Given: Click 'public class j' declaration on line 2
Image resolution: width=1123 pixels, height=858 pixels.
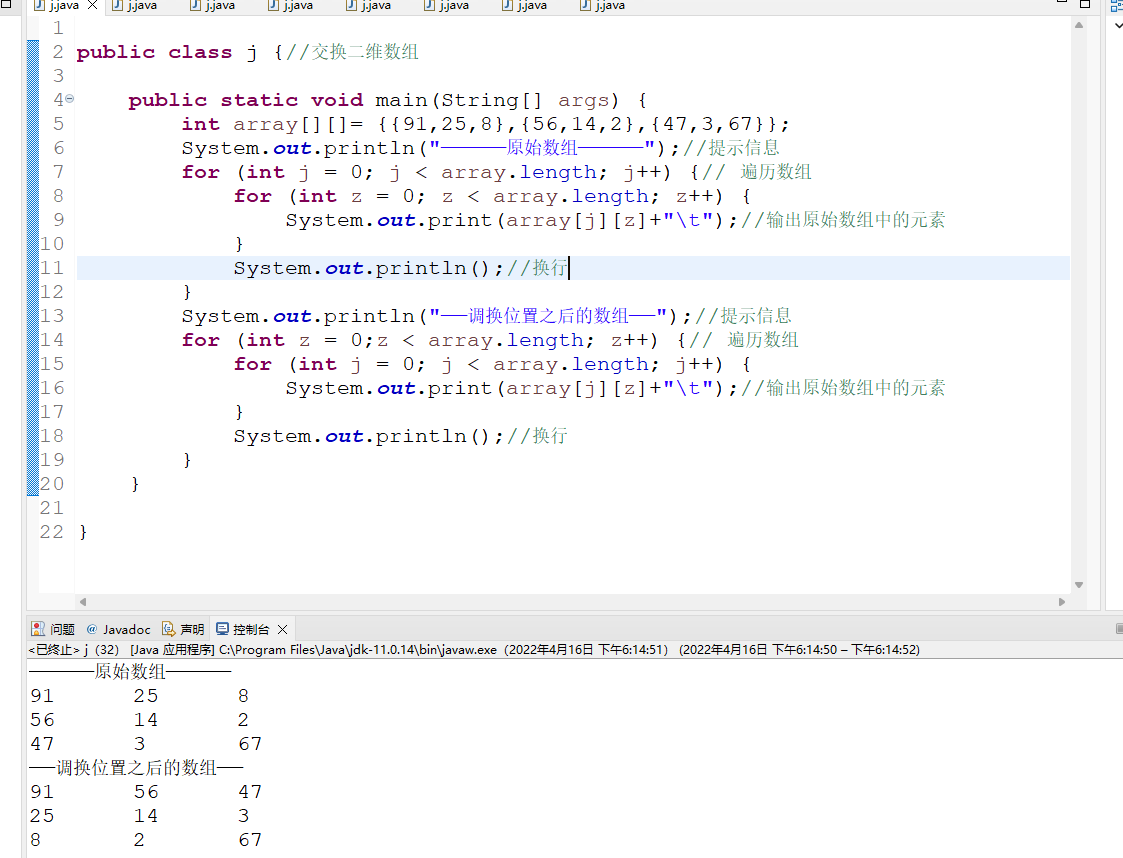Looking at the screenshot, I should pos(166,52).
